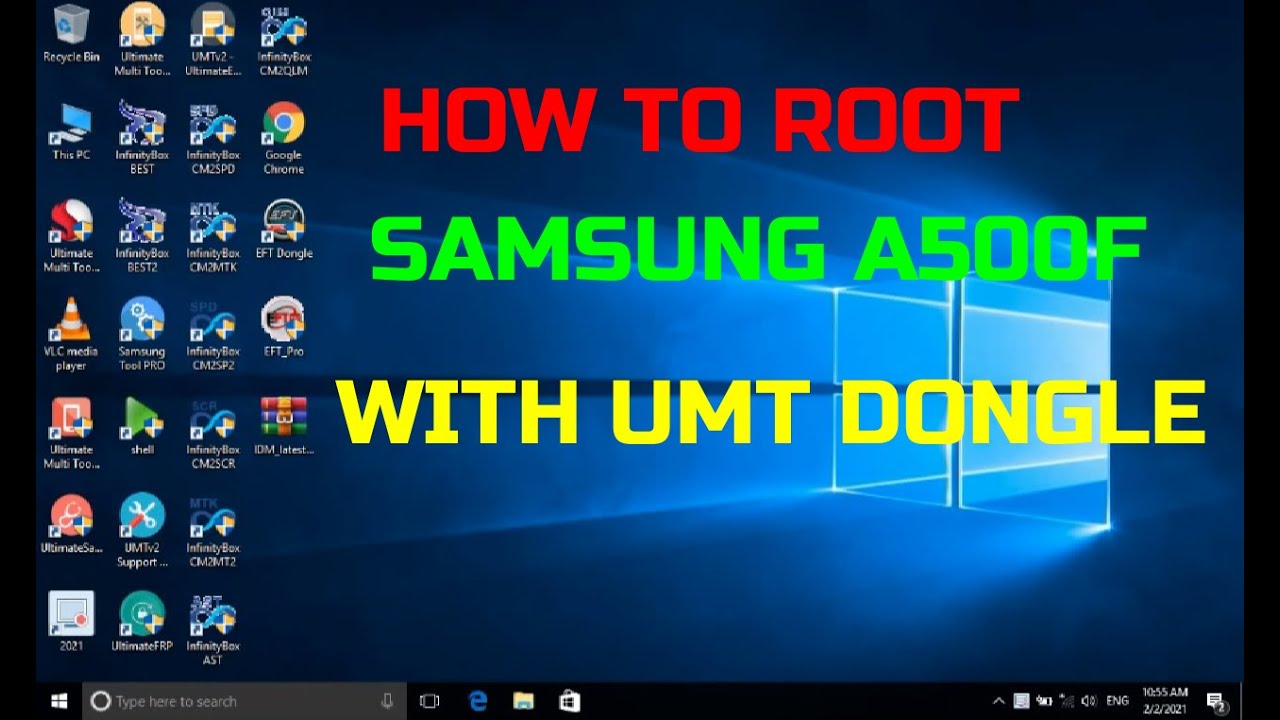The height and width of the screenshot is (720, 1280).
Task: Open Google Chrome desktop shortcut
Action: point(284,137)
